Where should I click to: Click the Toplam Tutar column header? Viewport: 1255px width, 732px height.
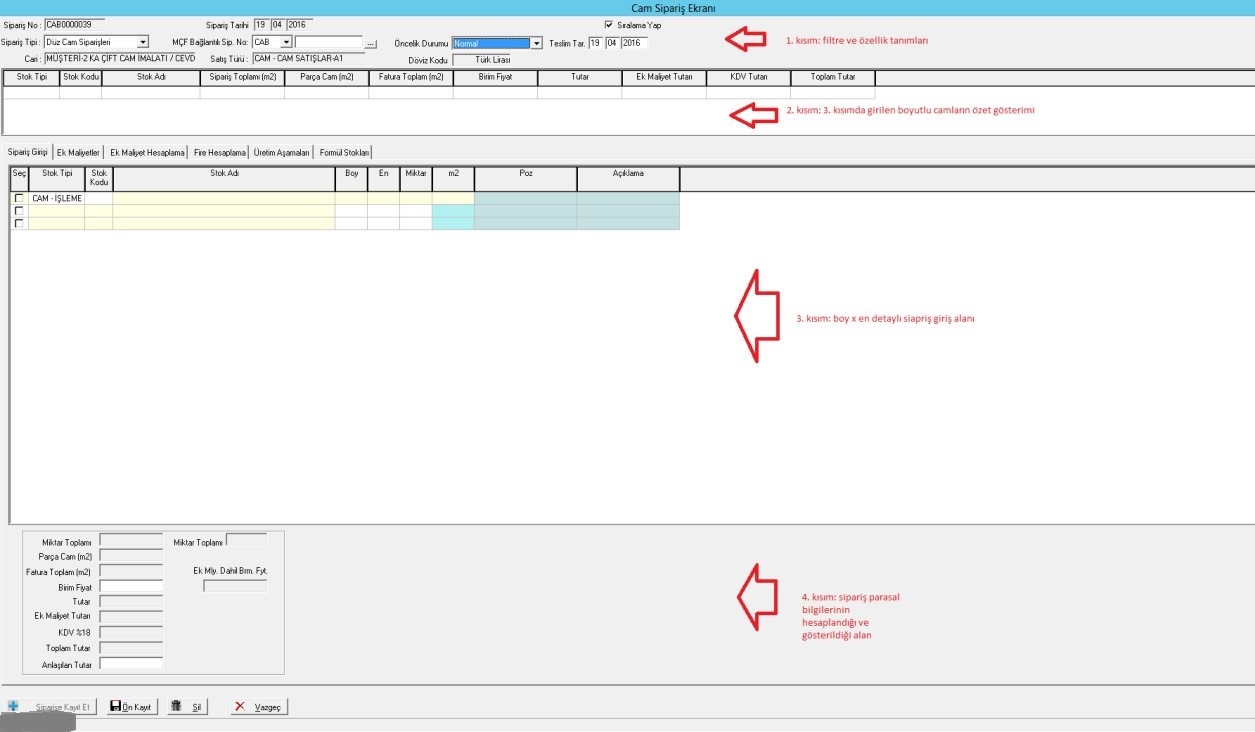833,77
